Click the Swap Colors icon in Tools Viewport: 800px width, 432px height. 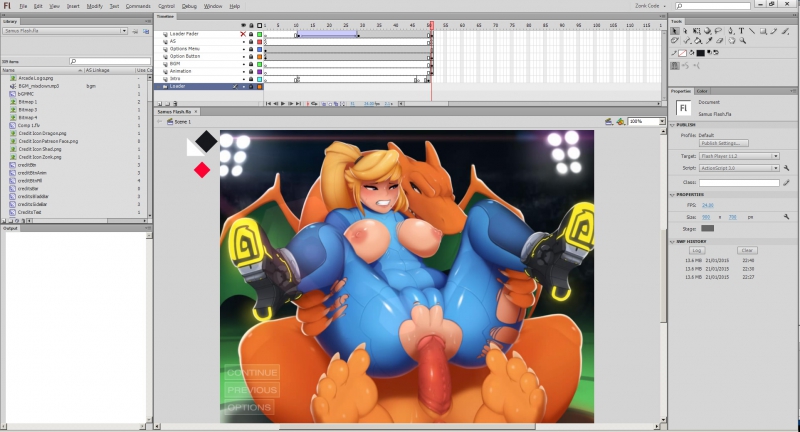point(717,53)
